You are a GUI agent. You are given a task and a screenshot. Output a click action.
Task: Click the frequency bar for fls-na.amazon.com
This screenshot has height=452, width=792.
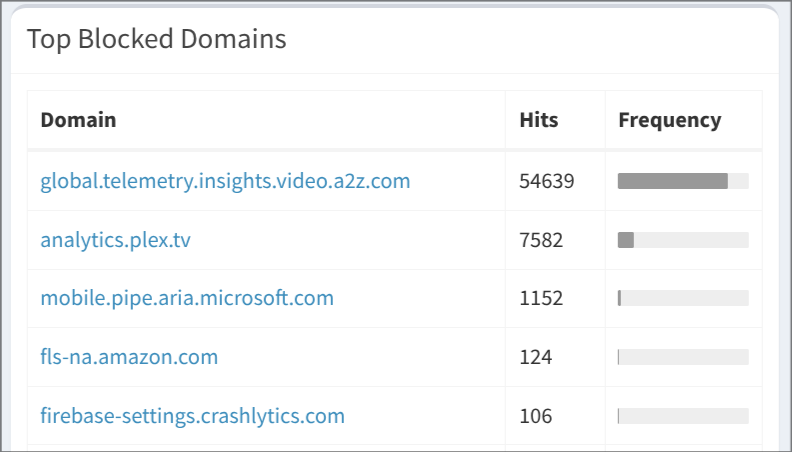pos(683,357)
